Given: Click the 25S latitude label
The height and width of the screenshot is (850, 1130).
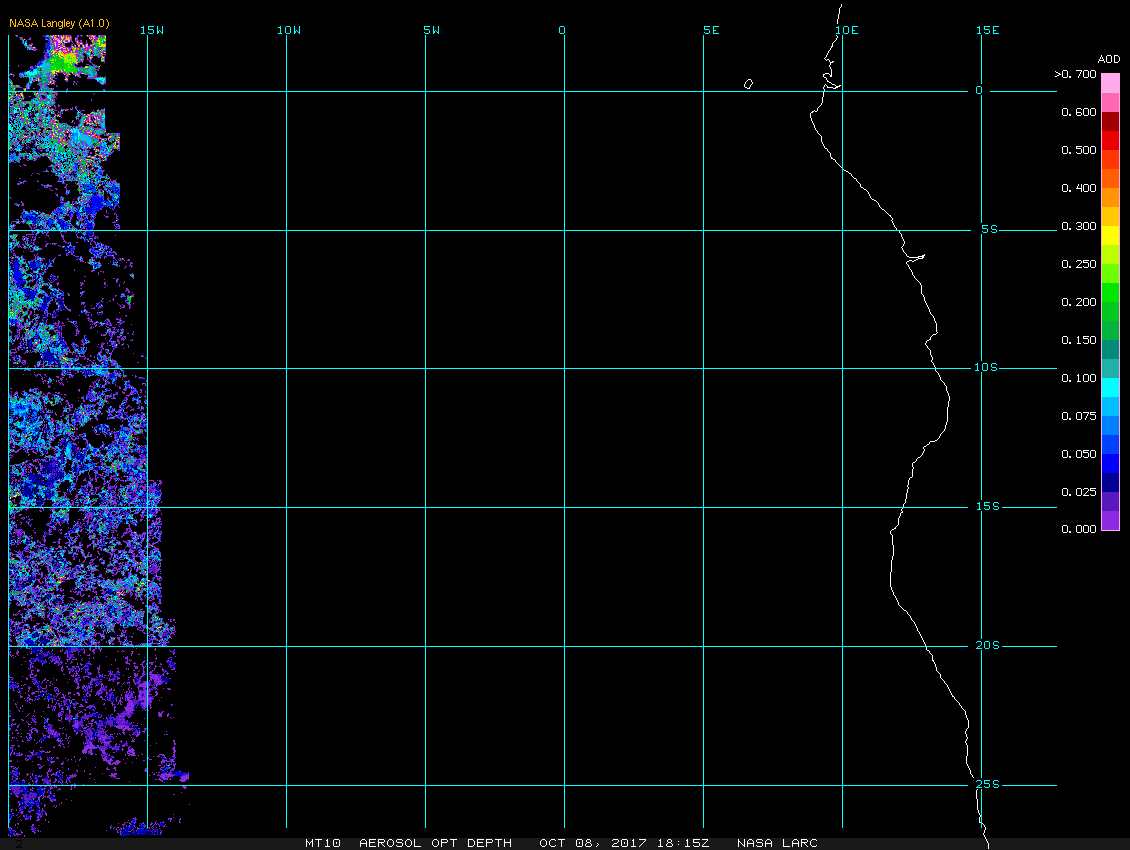Looking at the screenshot, I should coord(988,784).
